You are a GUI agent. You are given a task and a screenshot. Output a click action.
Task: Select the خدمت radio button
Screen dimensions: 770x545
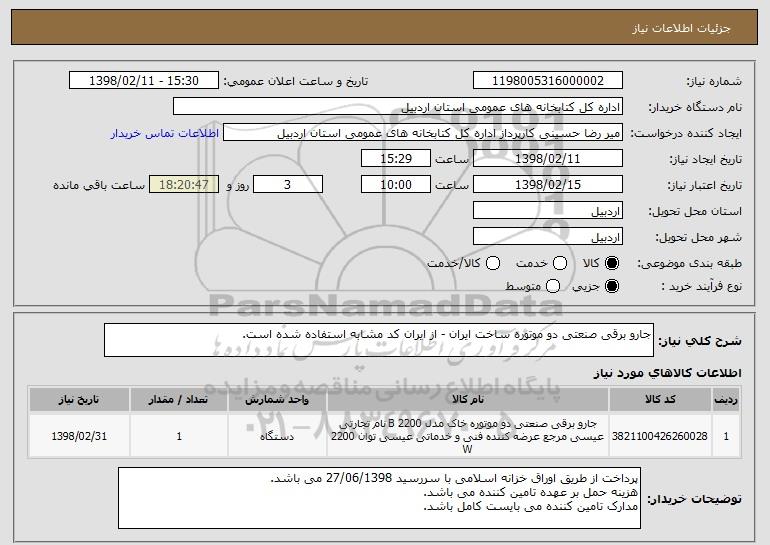click(x=559, y=263)
